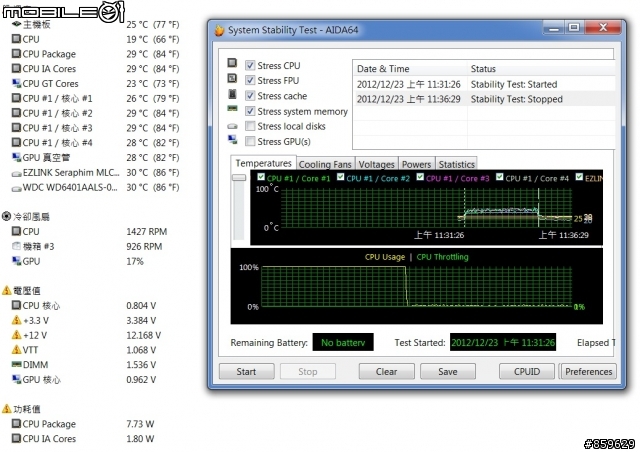The height and width of the screenshot is (452, 640).
Task: Maximize the System Stability Test window
Action: tap(575, 27)
